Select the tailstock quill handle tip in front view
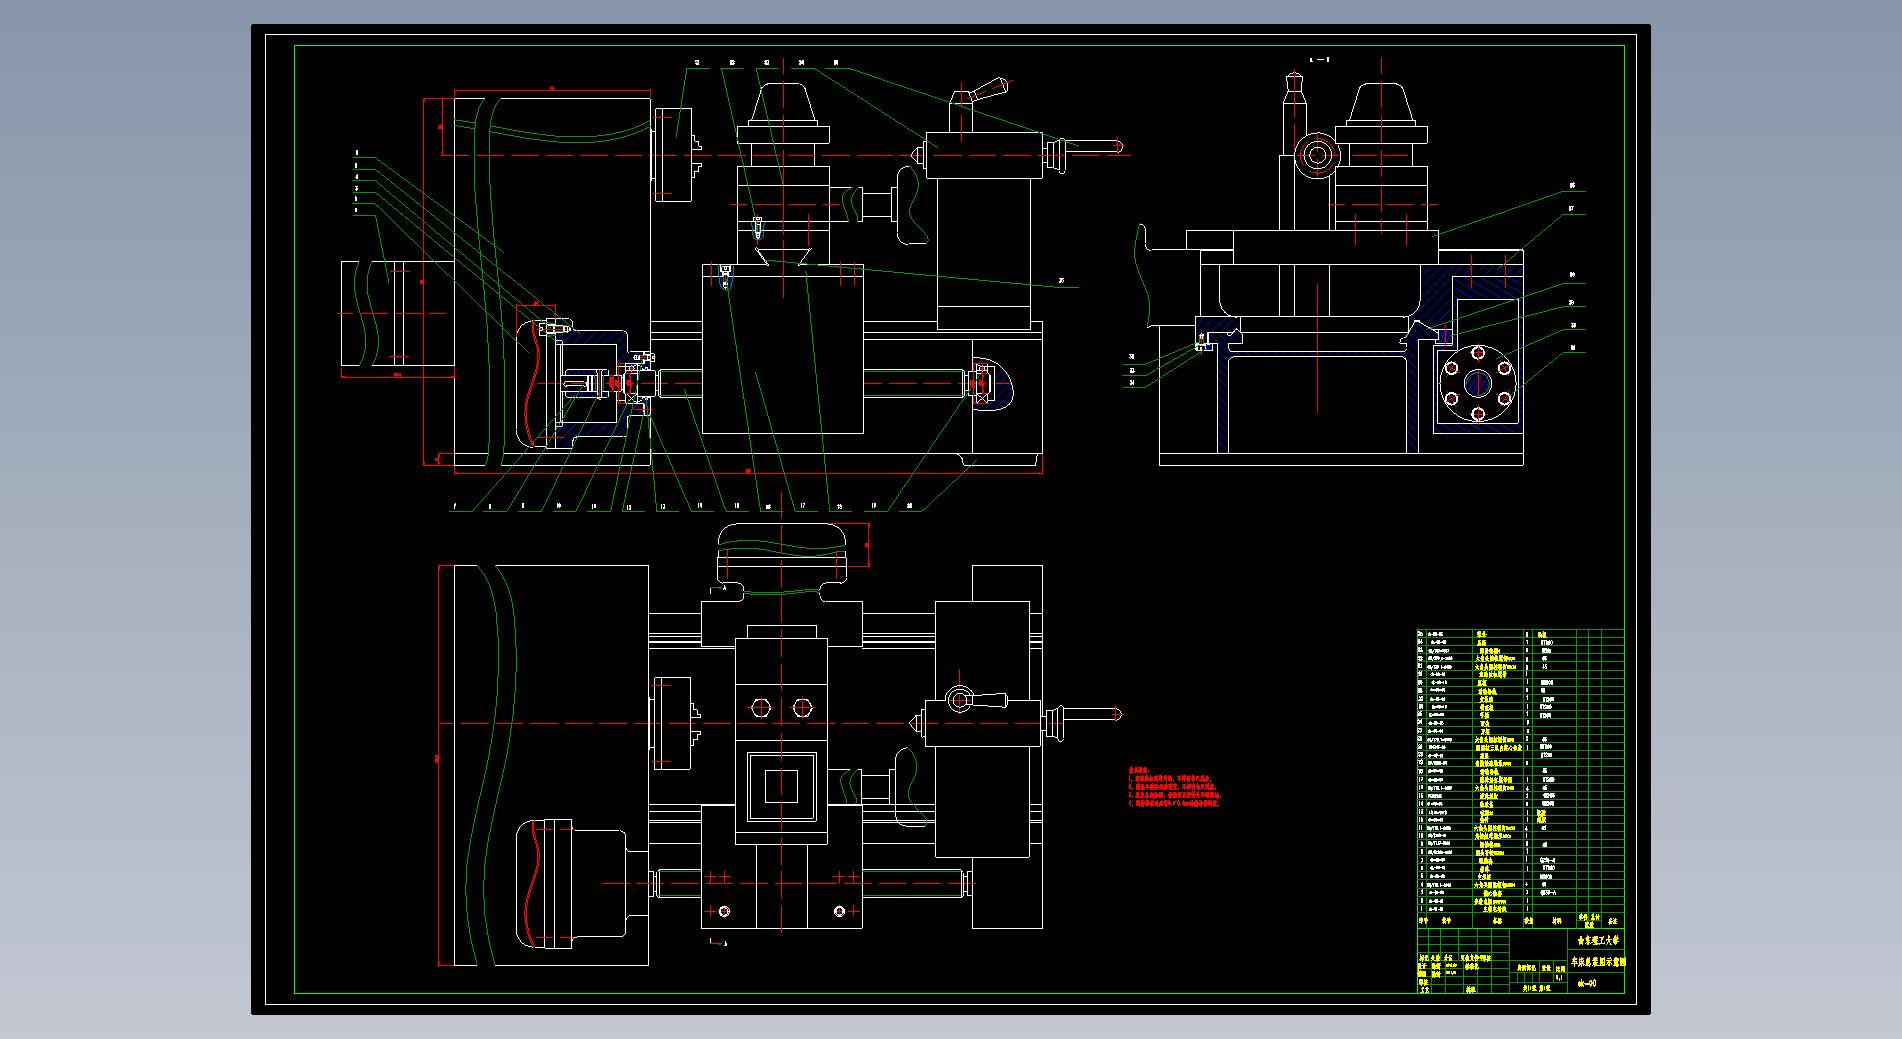Screen dimensions: 1902x1039 (x=1096, y=147)
